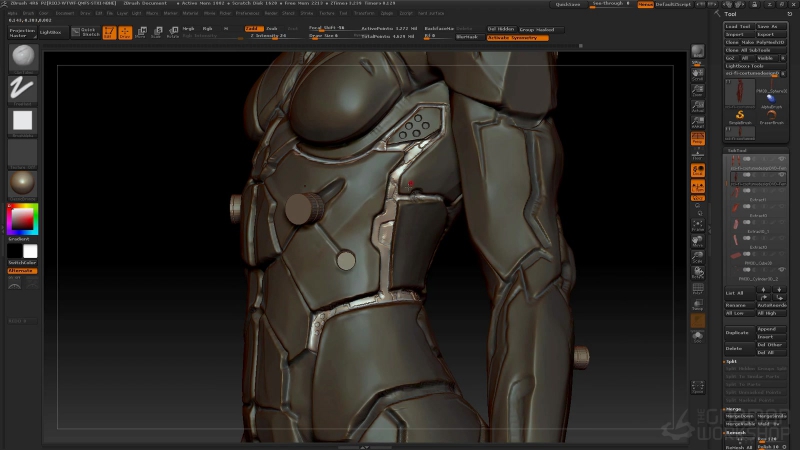Toggle Activate Symmetry
800x450 pixels.
tap(517, 38)
